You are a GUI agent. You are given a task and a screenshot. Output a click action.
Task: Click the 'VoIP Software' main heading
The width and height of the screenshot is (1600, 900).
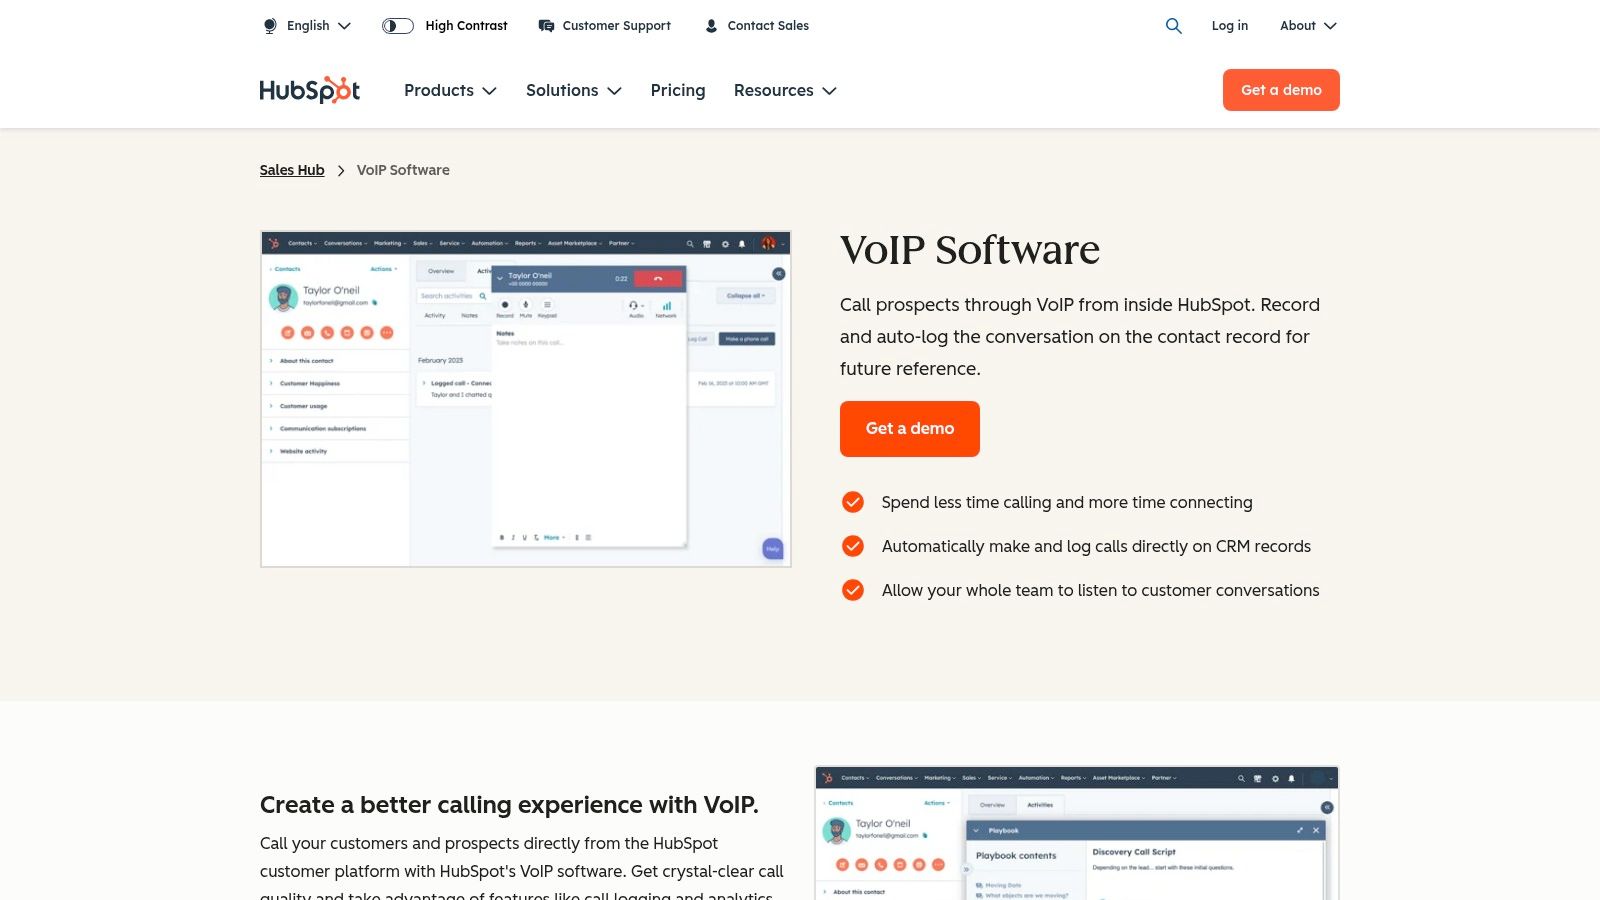[x=970, y=250]
